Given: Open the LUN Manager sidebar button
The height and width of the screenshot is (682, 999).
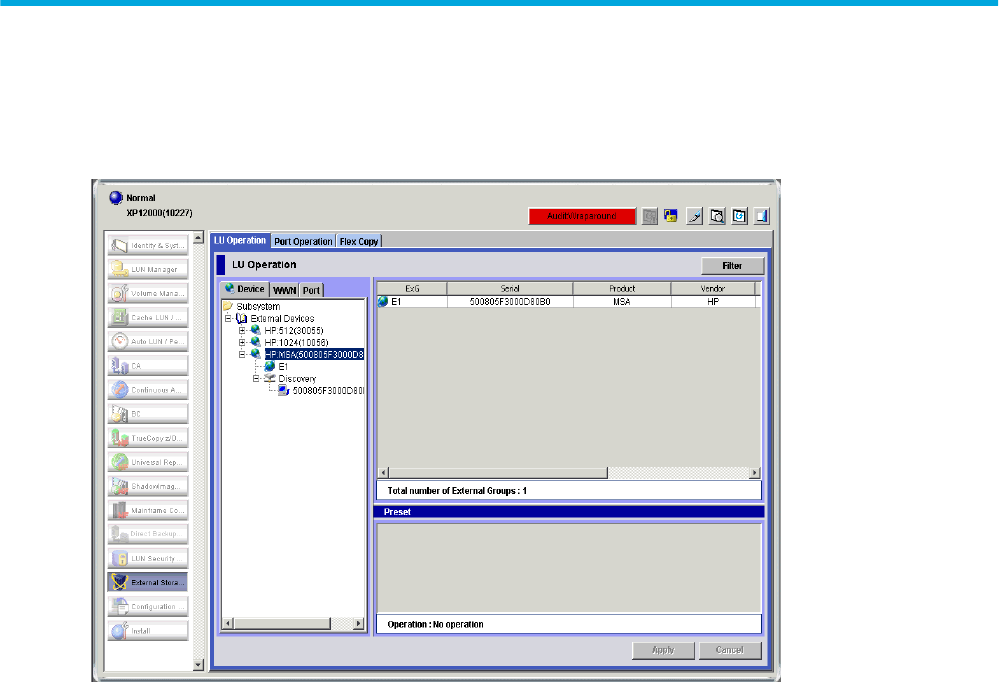Looking at the screenshot, I should tap(147, 268).
